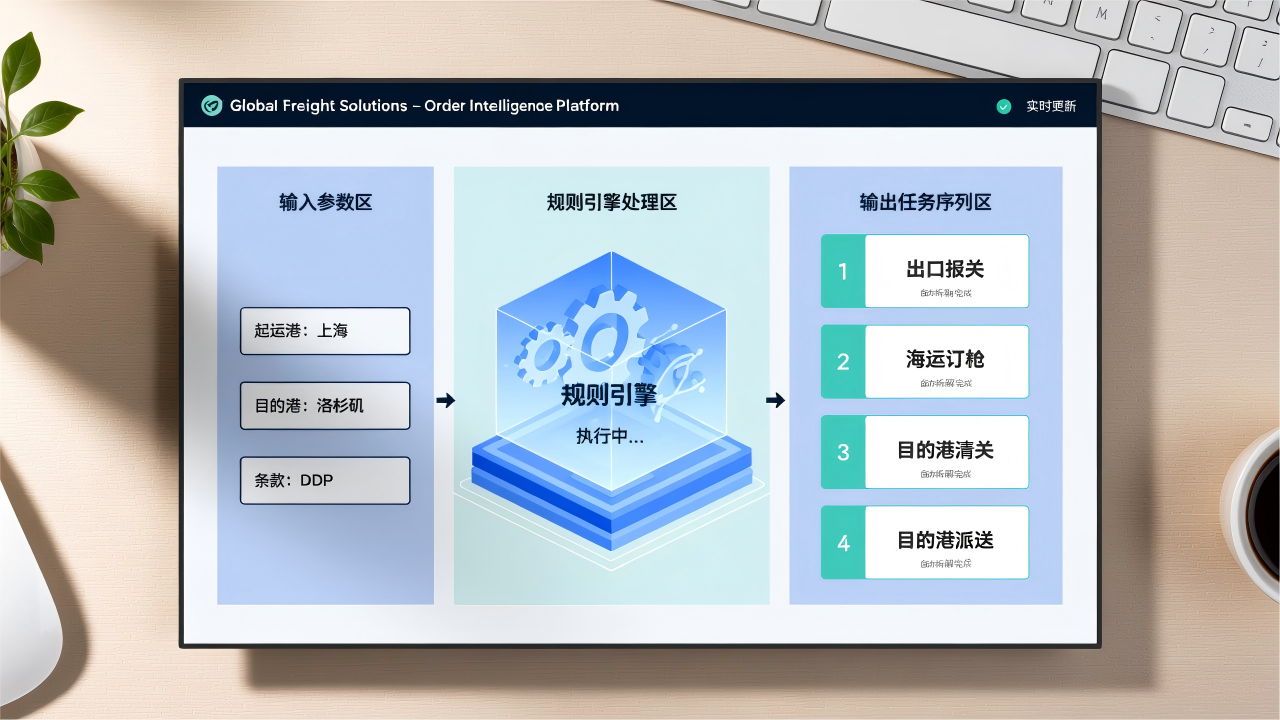Open the 条款: DDP selector

324,480
